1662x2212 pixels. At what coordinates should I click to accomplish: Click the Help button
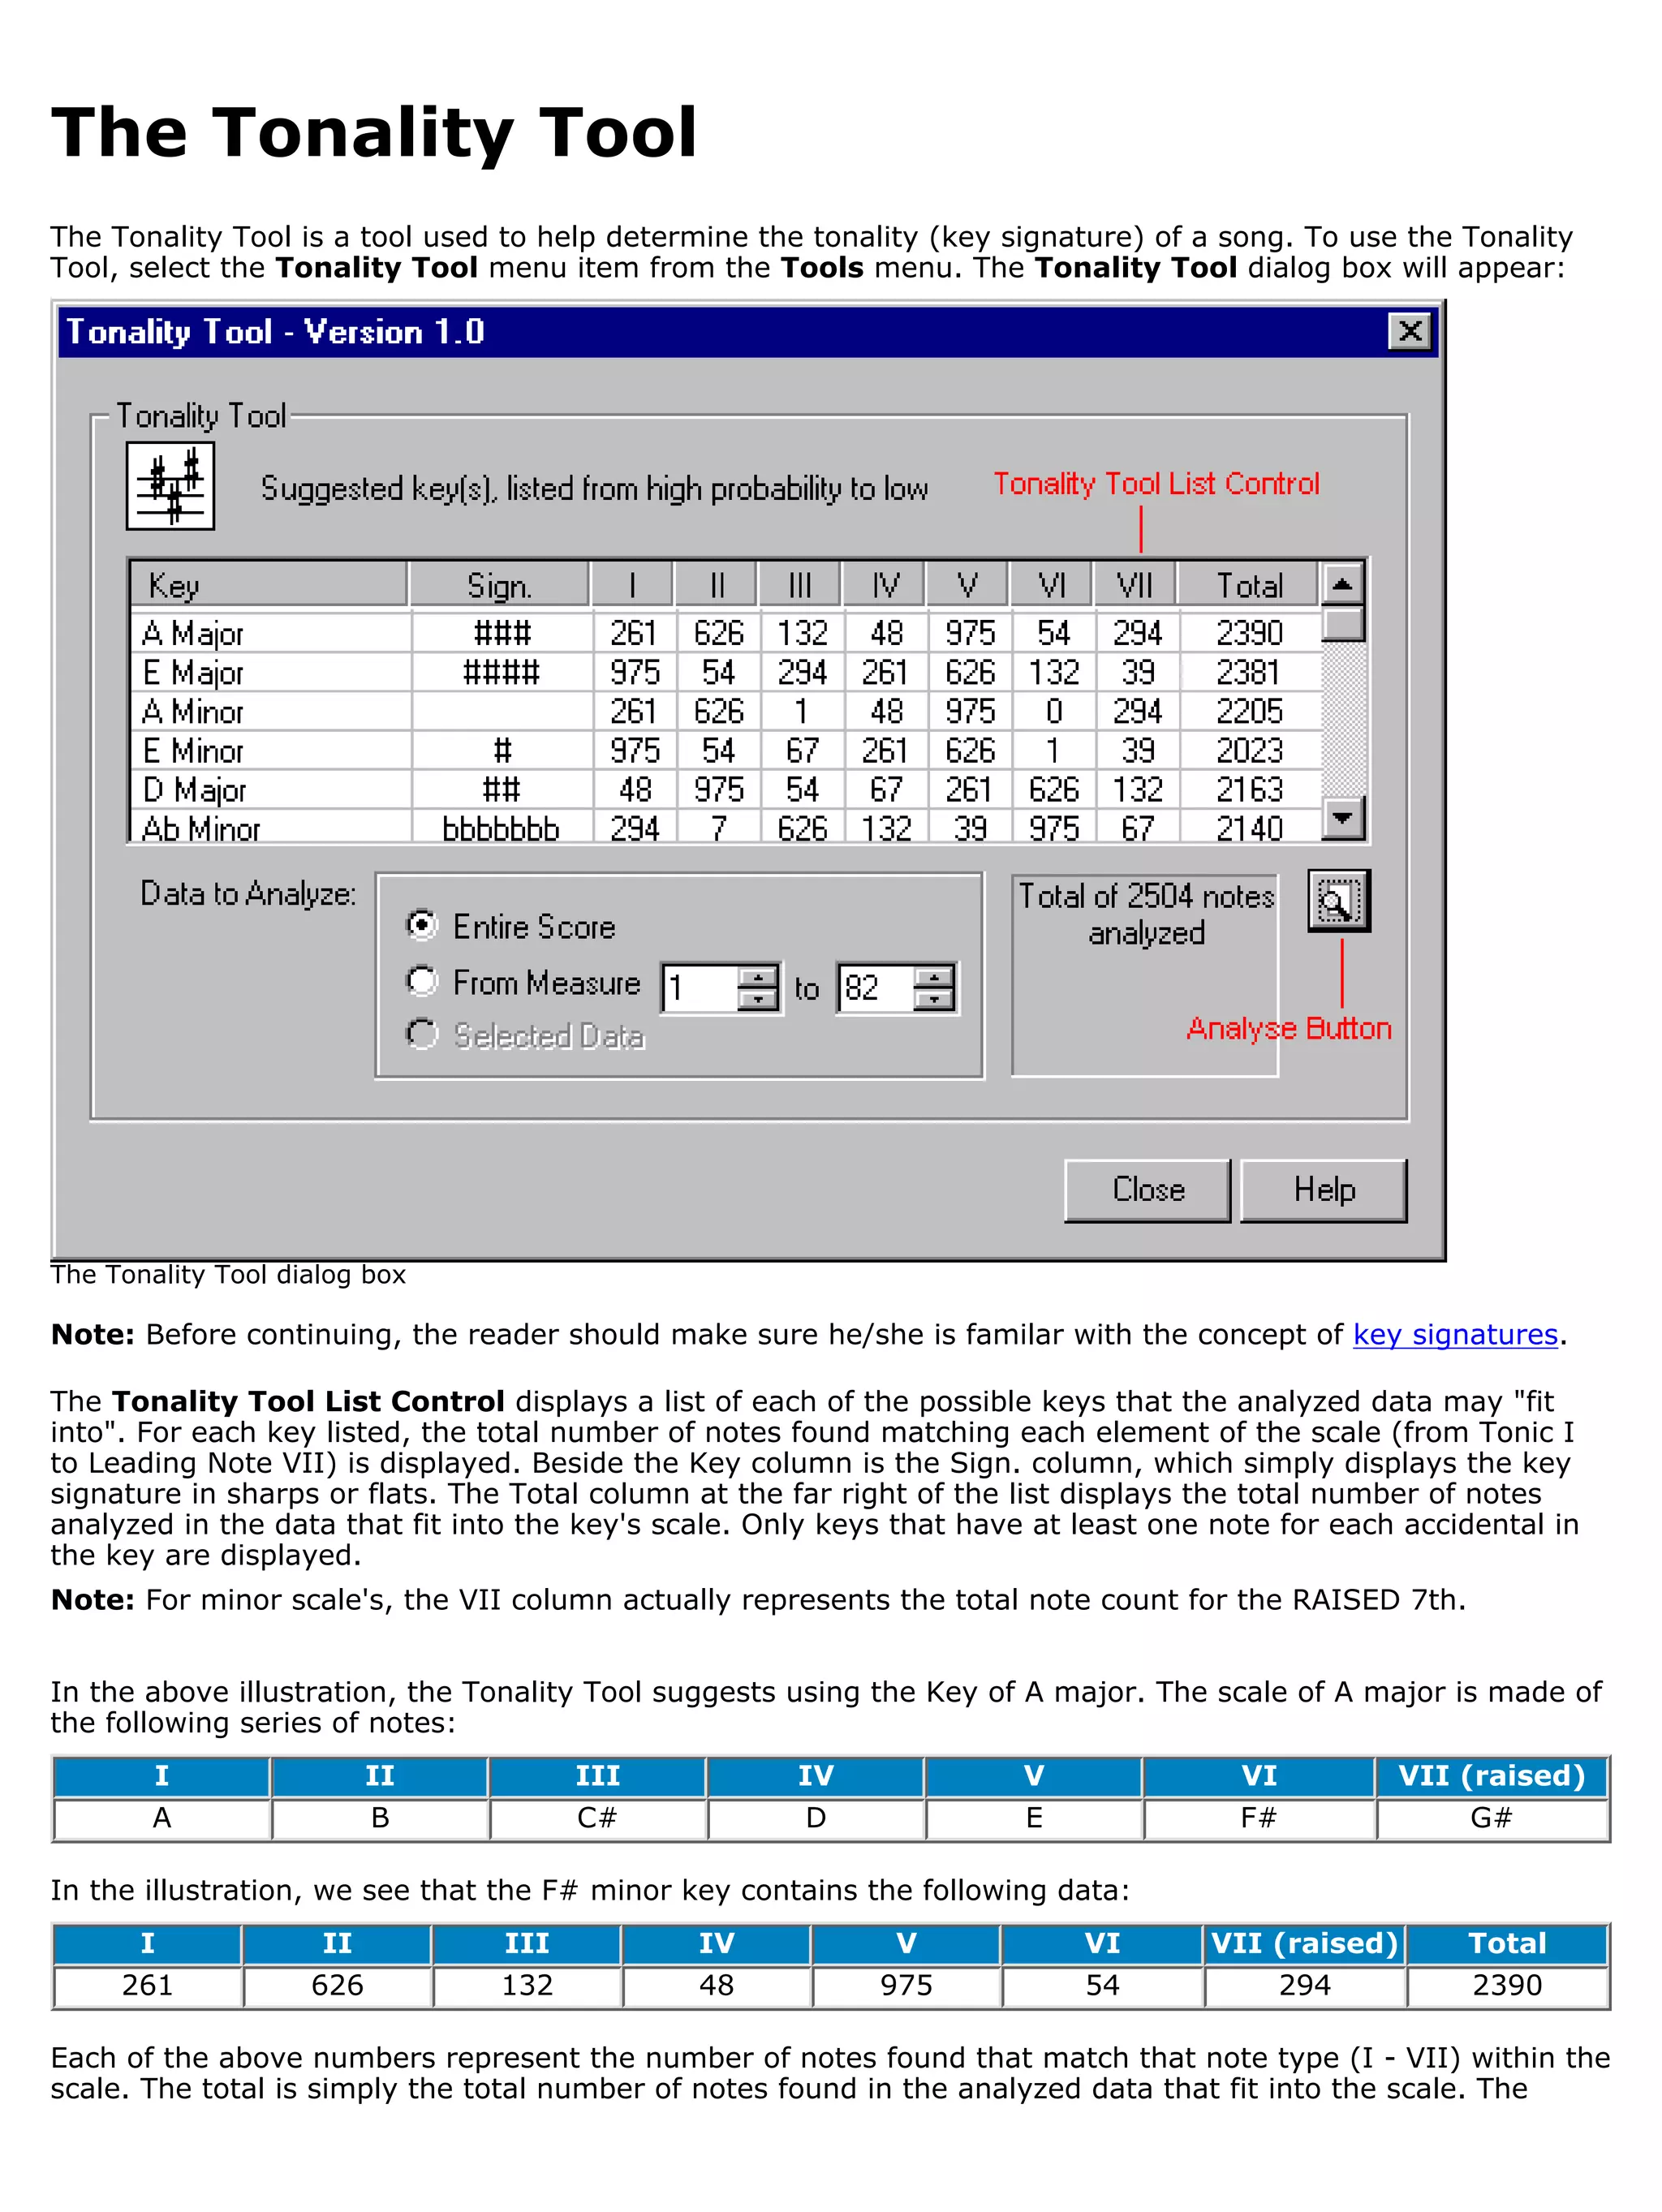(1323, 1190)
